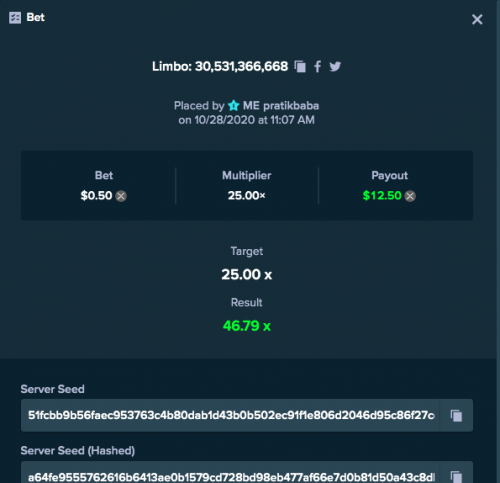This screenshot has height=483, width=500.
Task: Click the 46.79 x result value
Action: click(247, 326)
